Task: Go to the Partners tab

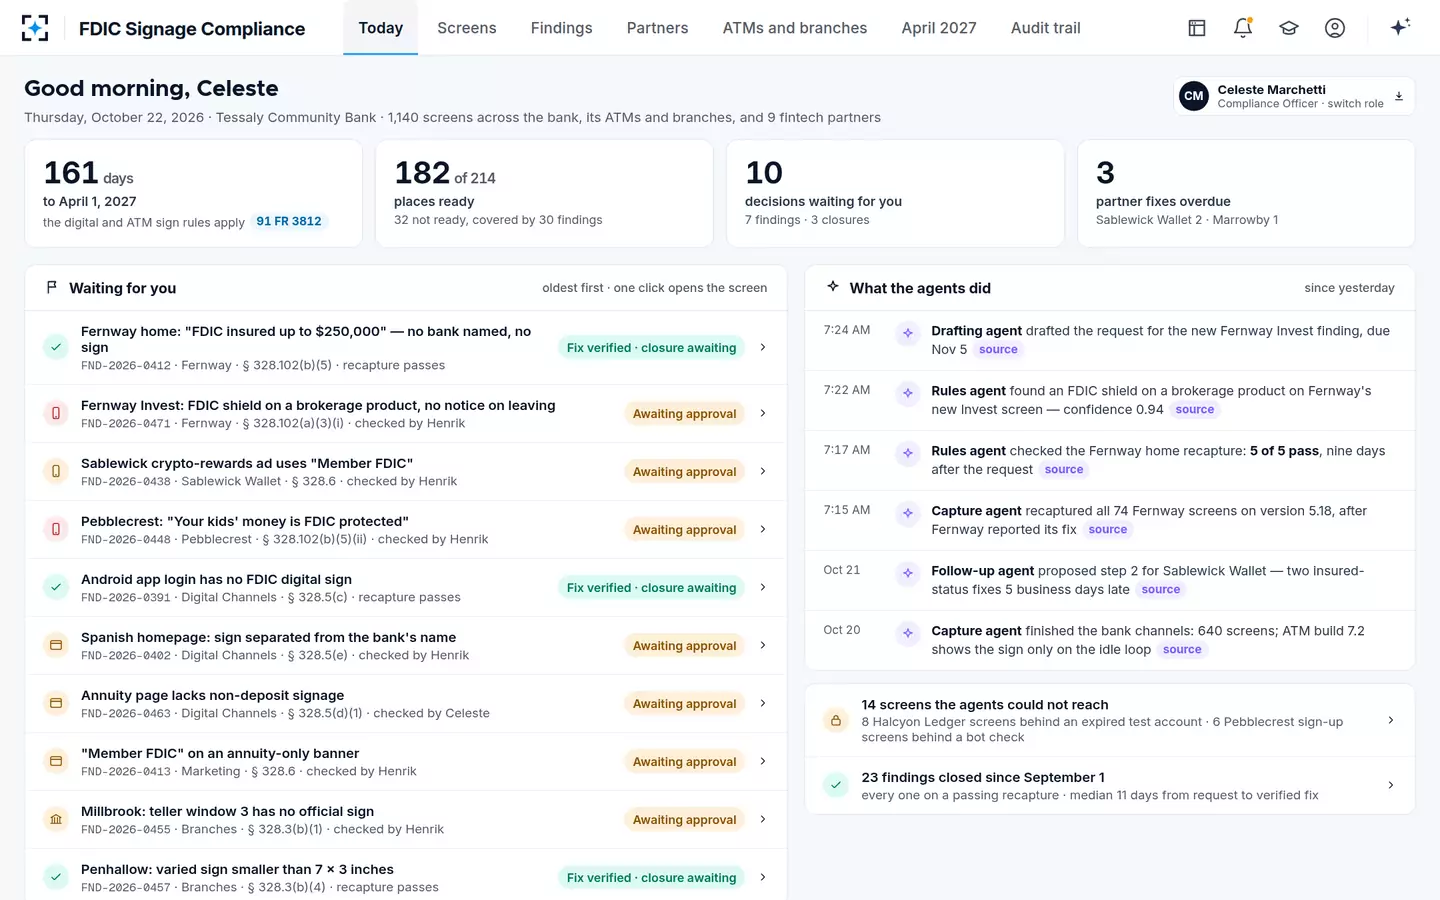Action: pos(657,28)
